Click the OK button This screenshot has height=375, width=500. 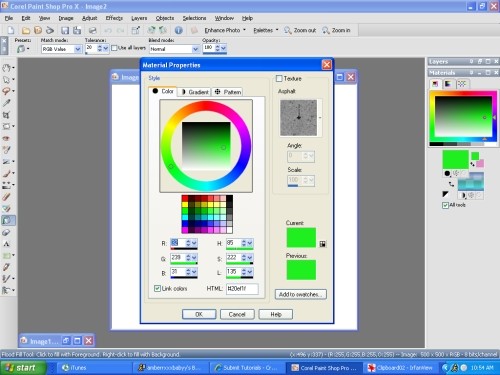pyautogui.click(x=199, y=314)
